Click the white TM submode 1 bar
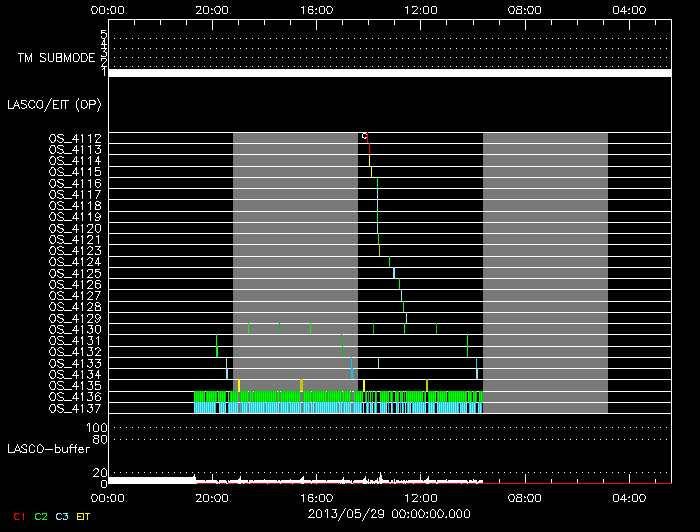This screenshot has width=700, height=532. (389, 73)
